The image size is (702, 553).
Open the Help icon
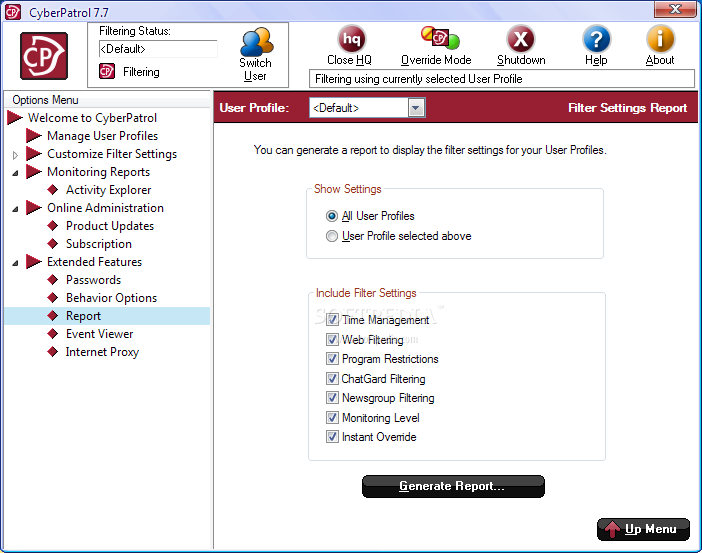tap(596, 39)
